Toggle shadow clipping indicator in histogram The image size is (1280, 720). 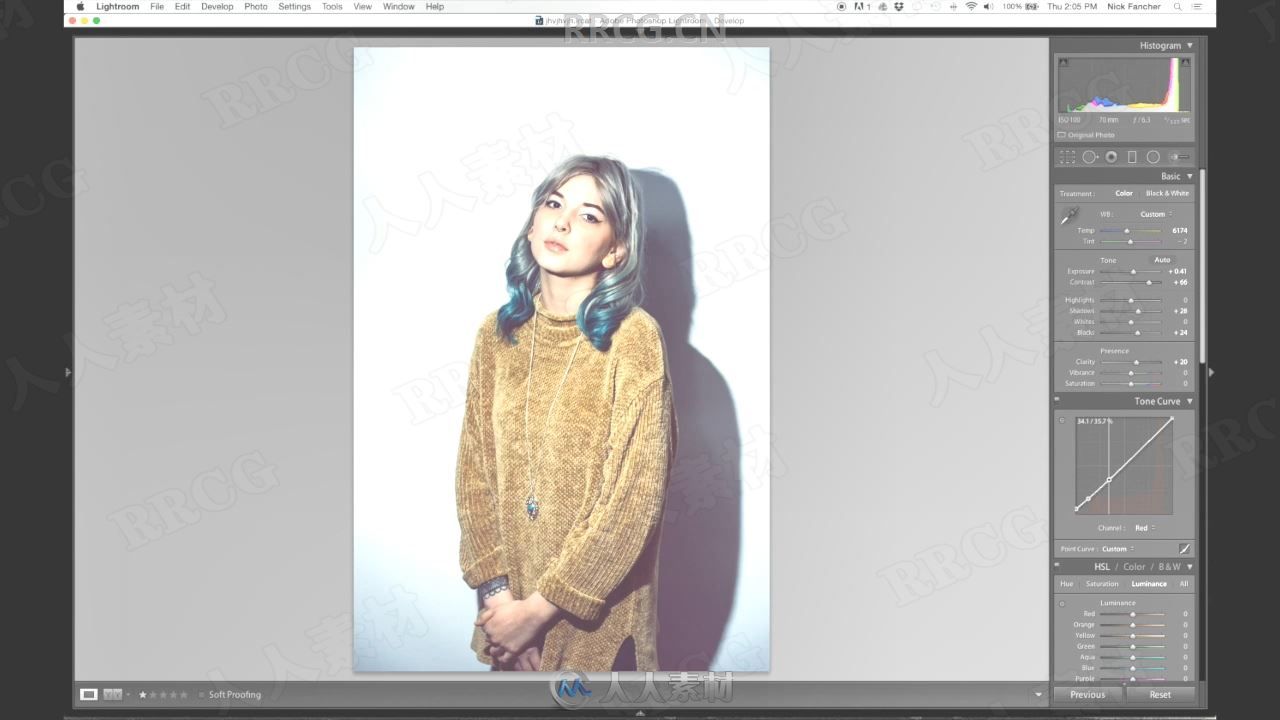[1063, 63]
